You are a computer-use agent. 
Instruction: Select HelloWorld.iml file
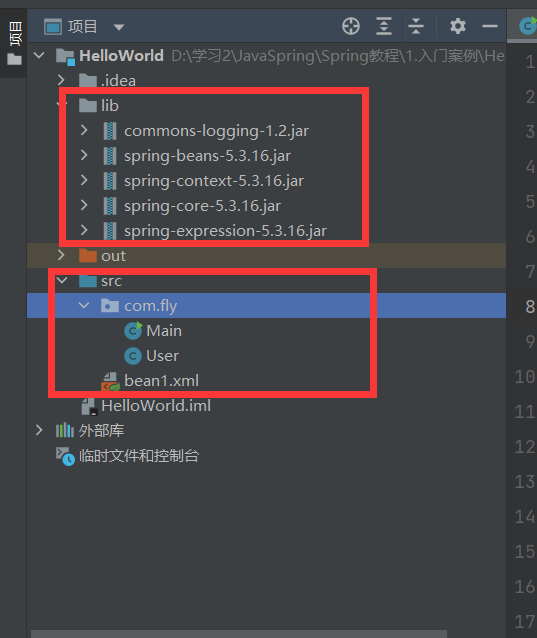(x=156, y=406)
